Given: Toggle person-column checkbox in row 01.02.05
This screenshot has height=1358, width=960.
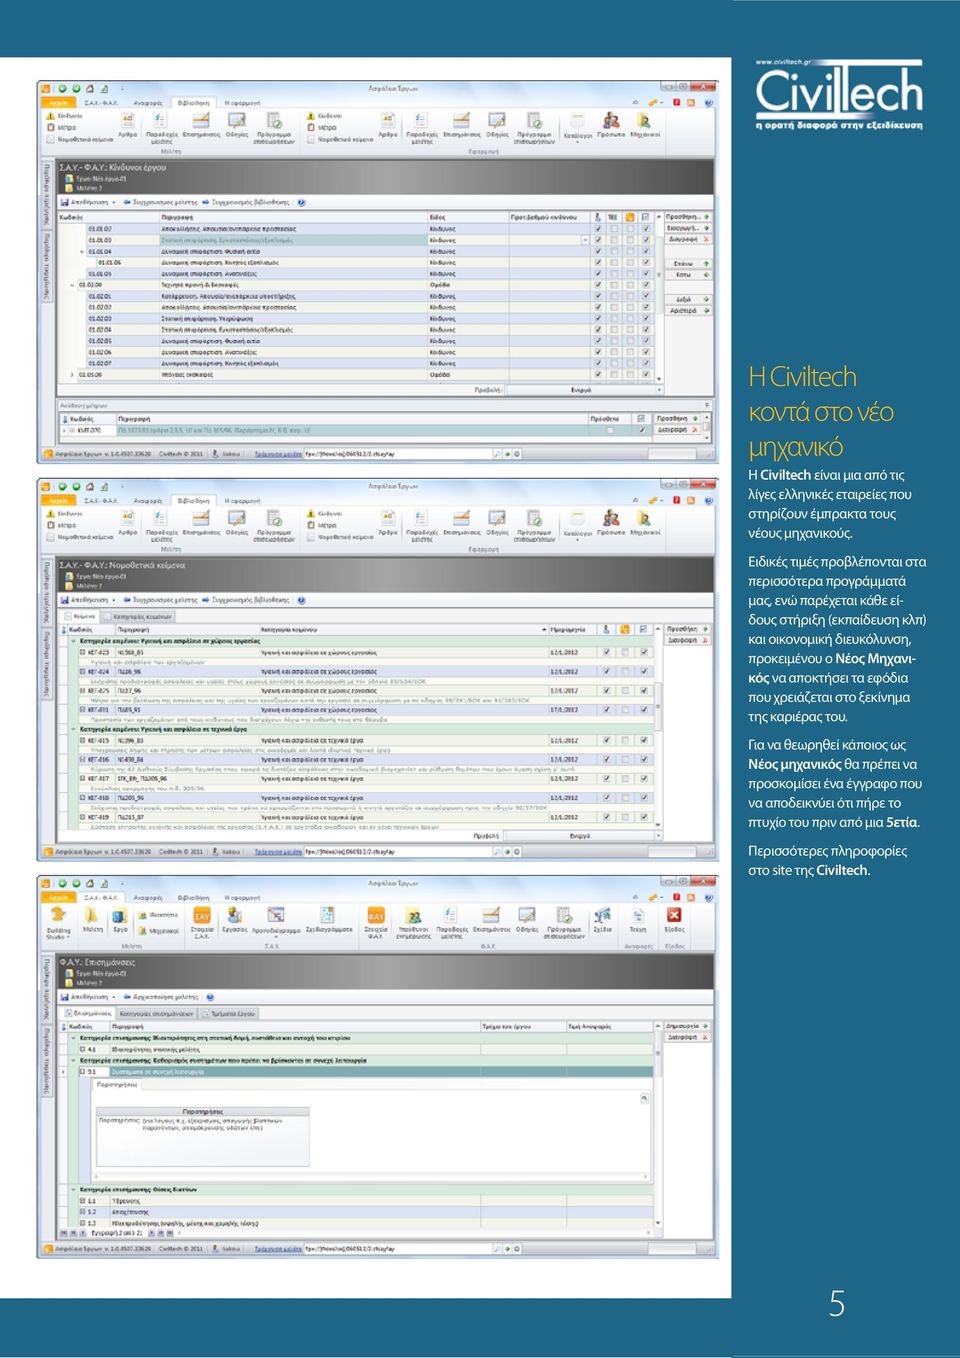Looking at the screenshot, I should [x=599, y=341].
